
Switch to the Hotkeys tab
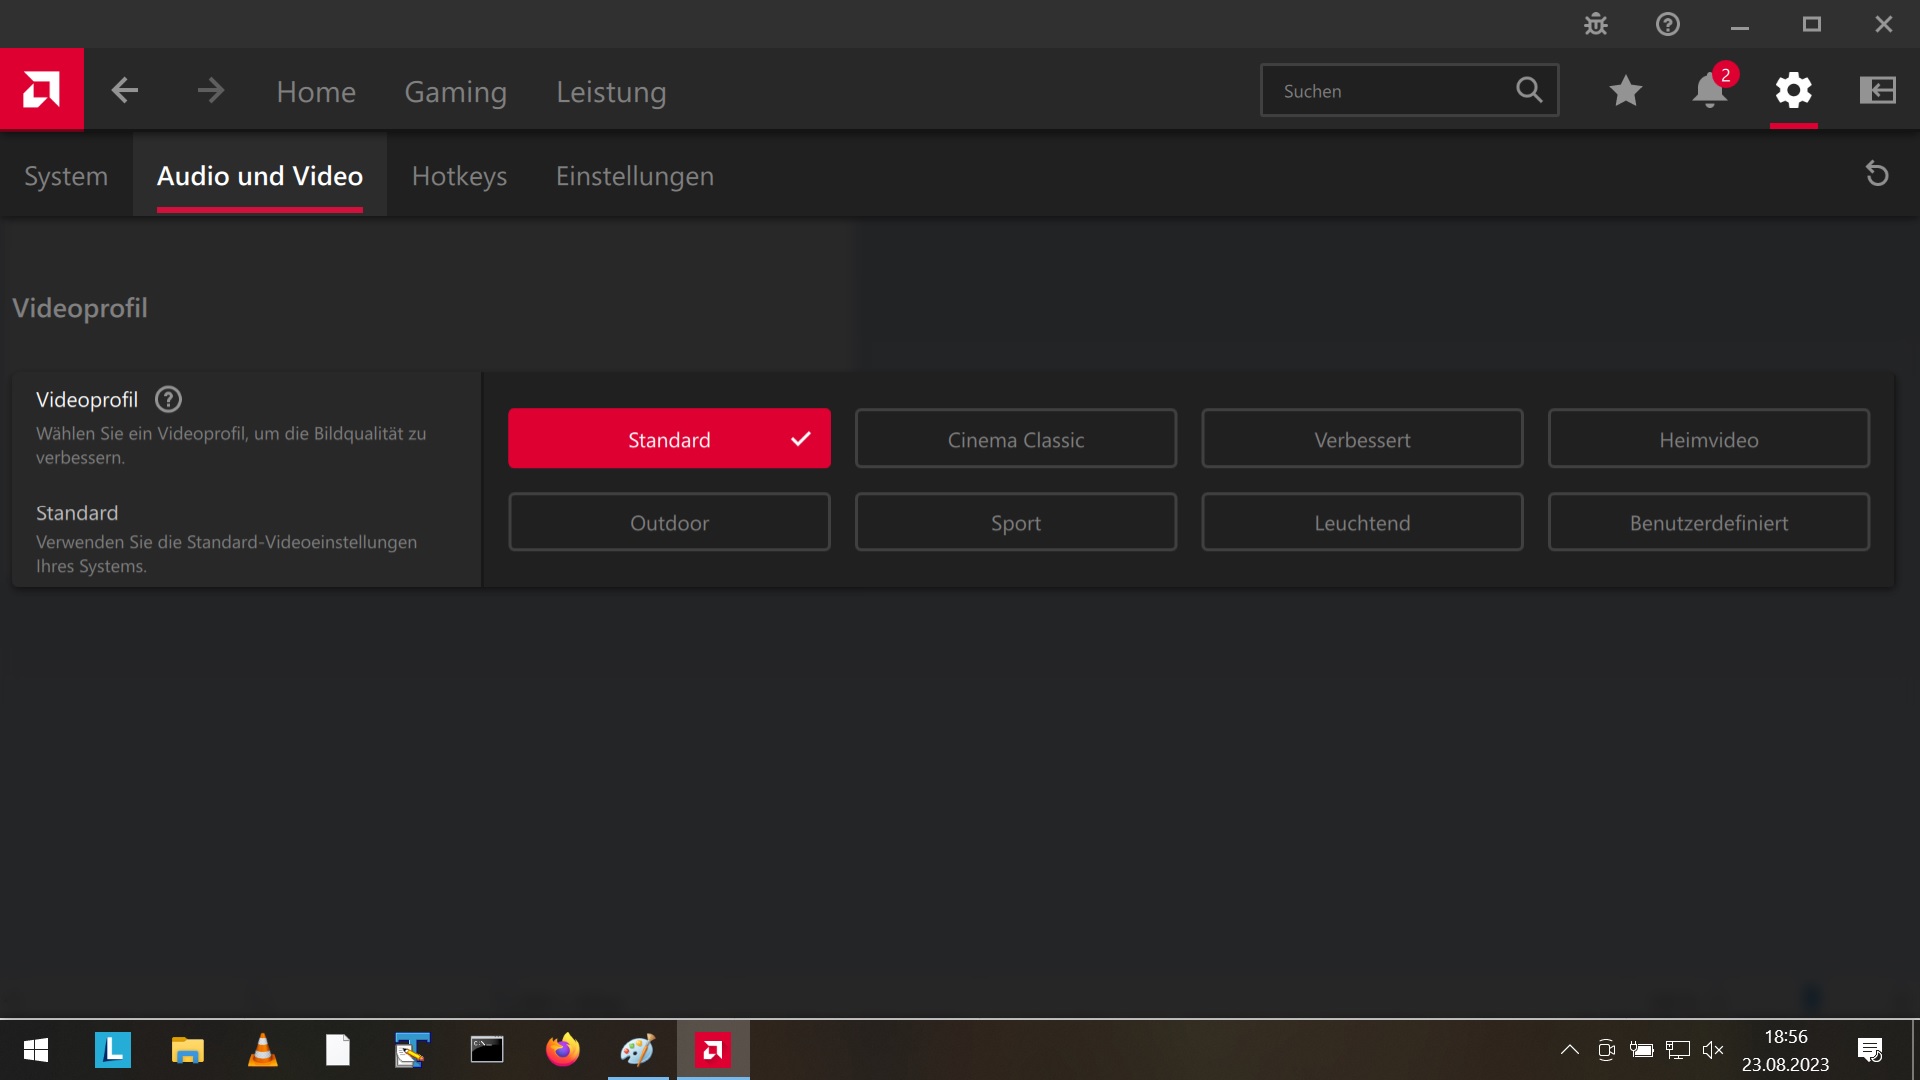click(x=459, y=176)
